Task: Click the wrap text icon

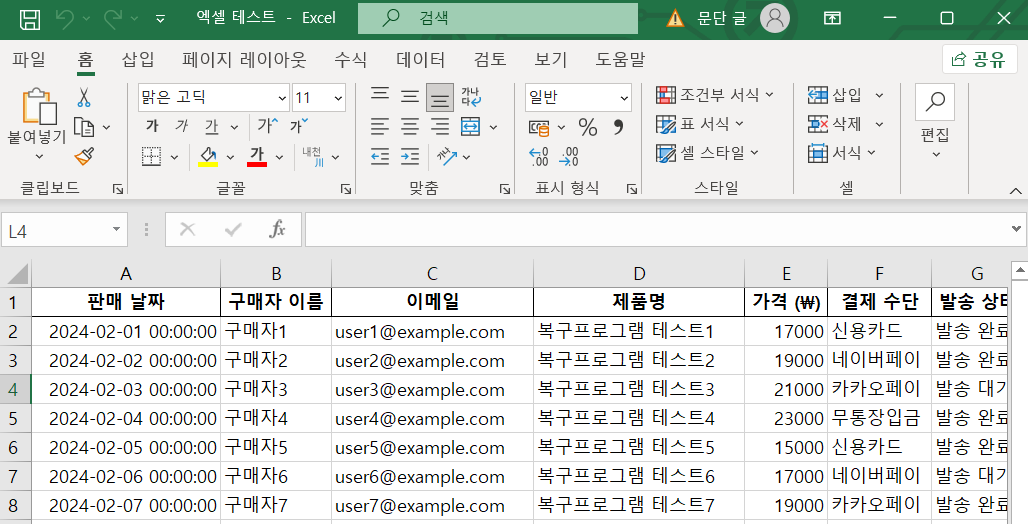Action: click(x=471, y=97)
